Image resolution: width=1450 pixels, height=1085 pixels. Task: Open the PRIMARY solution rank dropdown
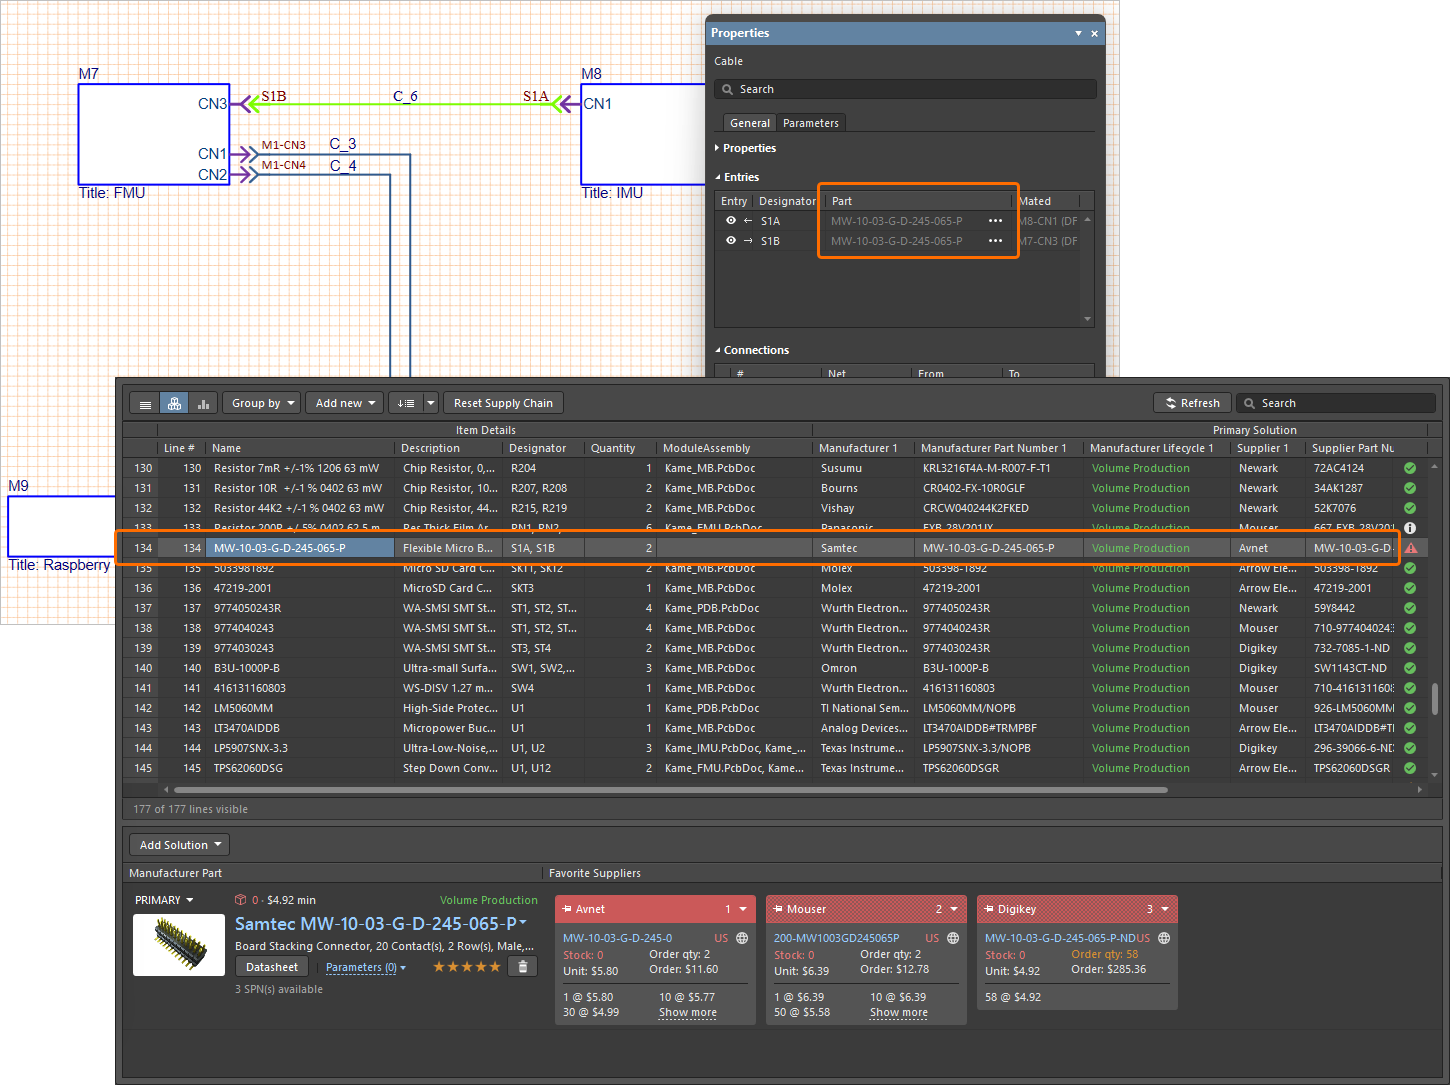(164, 900)
